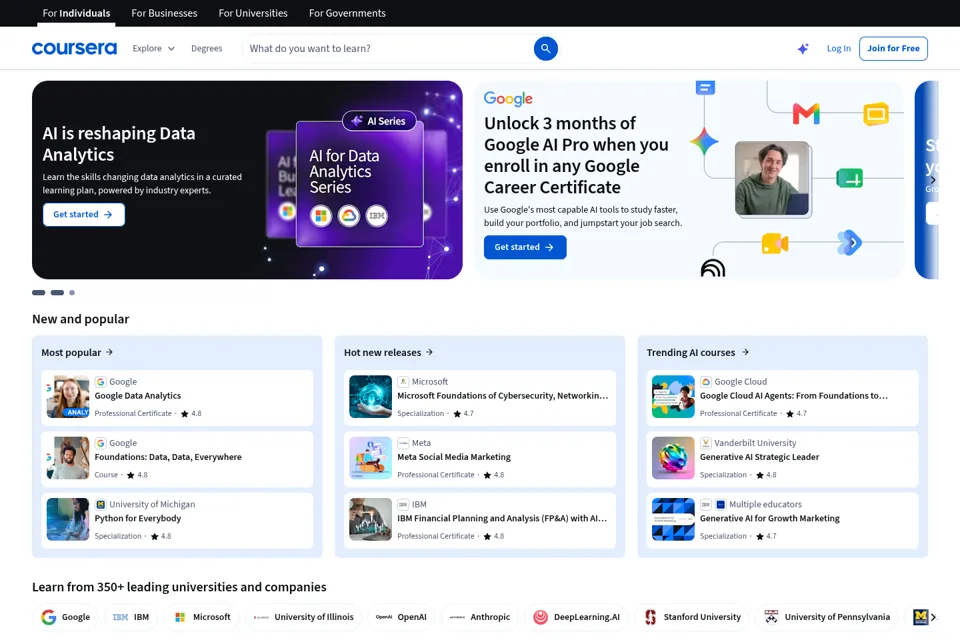Switch to For Businesses tab
The height and width of the screenshot is (640, 960).
coord(164,13)
